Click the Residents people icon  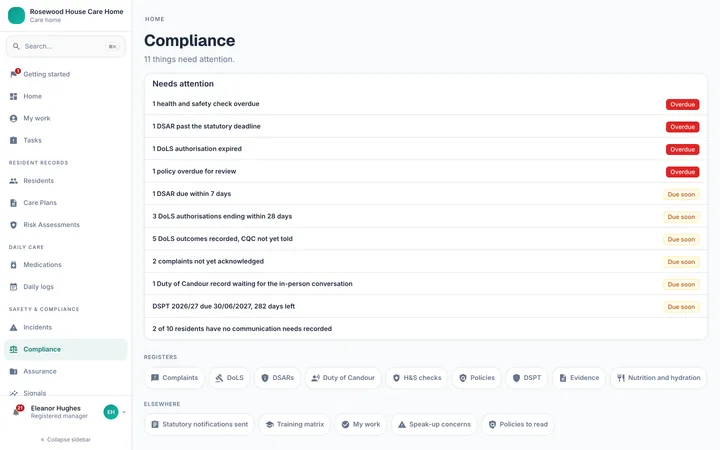click(13, 181)
